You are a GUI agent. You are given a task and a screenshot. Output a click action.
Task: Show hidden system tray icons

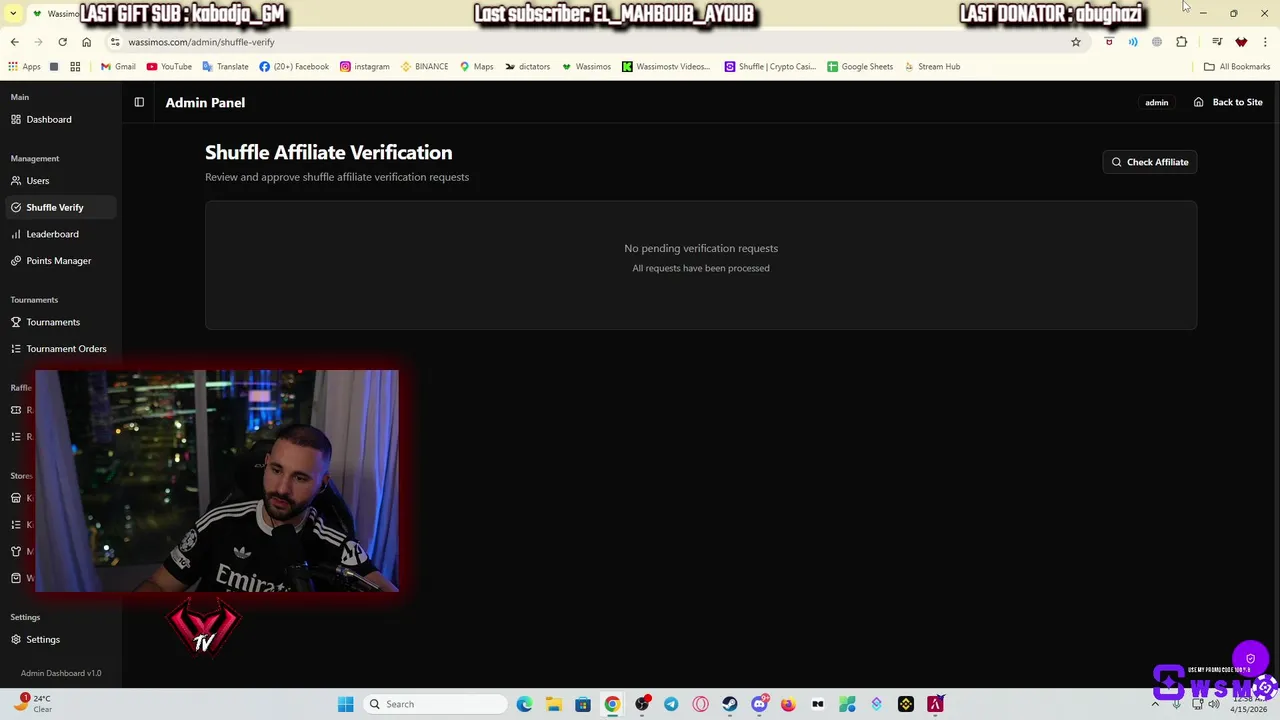pos(1155,704)
